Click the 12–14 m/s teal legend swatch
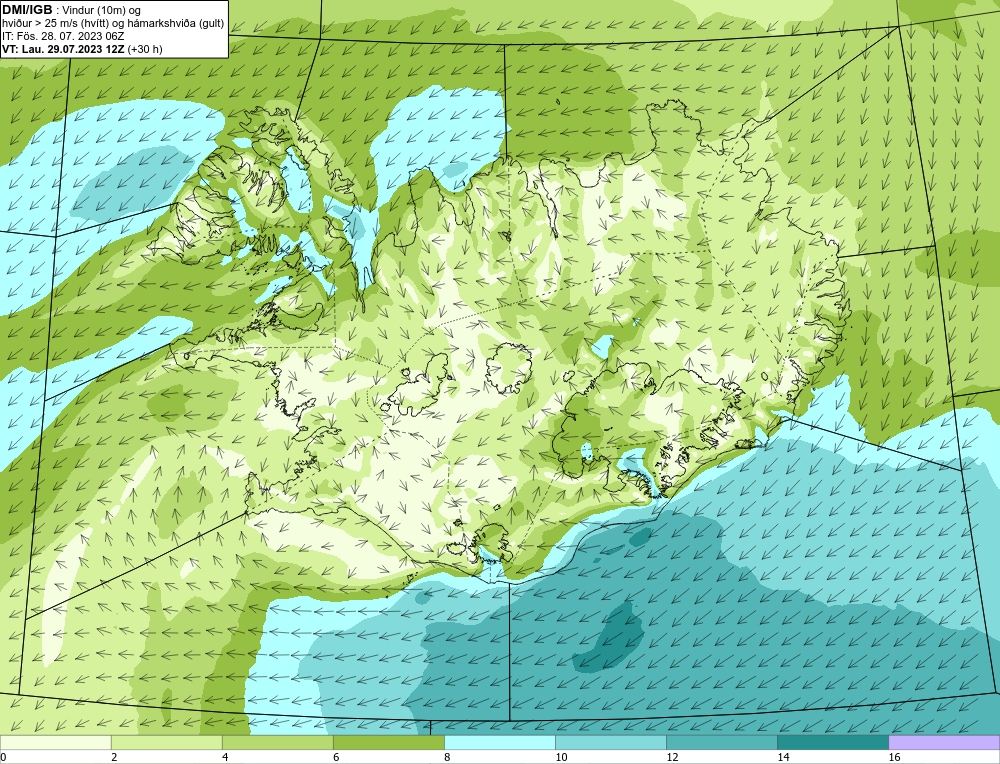Screen dimensions: 1000x764 (721, 742)
